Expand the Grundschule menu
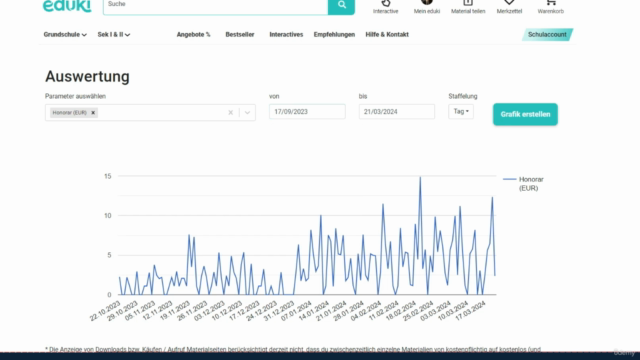Viewport: 640px width, 360px height. coord(65,35)
